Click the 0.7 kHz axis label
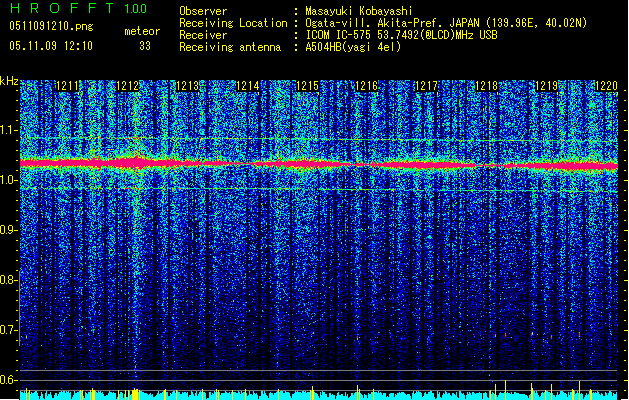This screenshot has height=400, width=629. coord(8,330)
